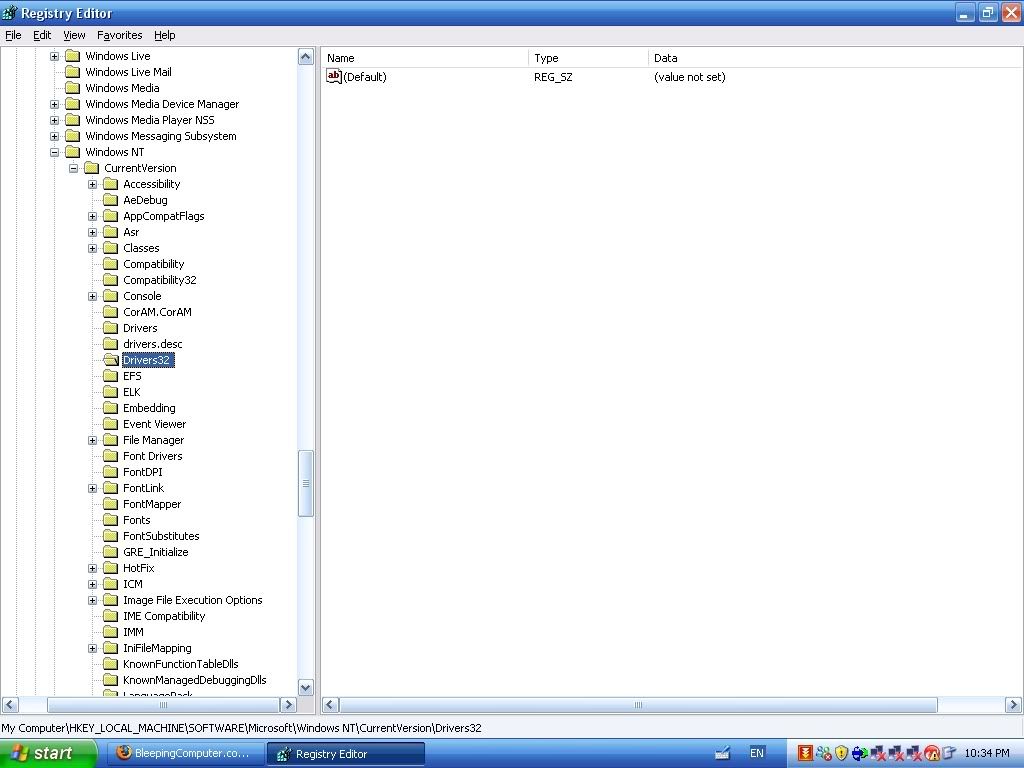Viewport: 1024px width, 768px height.
Task: Click the Drivers32 folder icon
Action: 111,360
